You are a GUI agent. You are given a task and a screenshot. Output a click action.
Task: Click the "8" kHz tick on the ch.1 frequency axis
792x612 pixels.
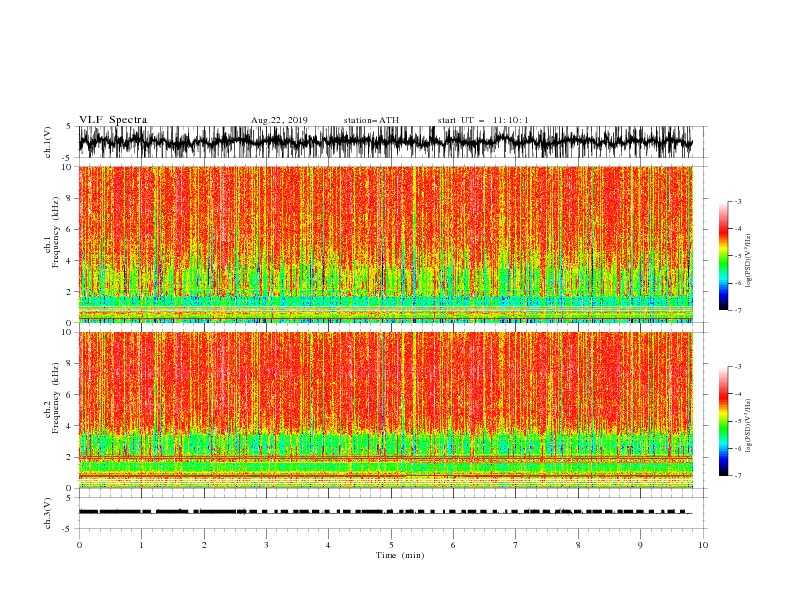(x=71, y=198)
